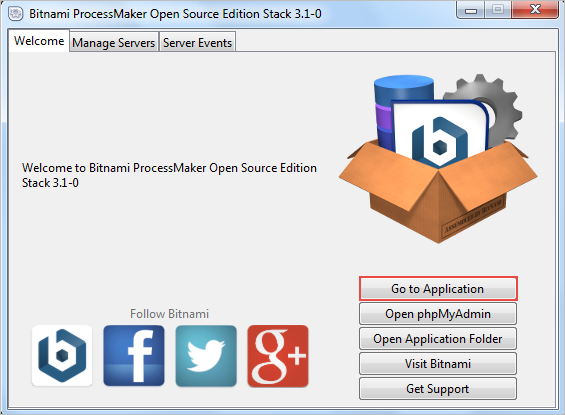Click the Open phpMyAdmin button
The image size is (565, 415).
438,314
